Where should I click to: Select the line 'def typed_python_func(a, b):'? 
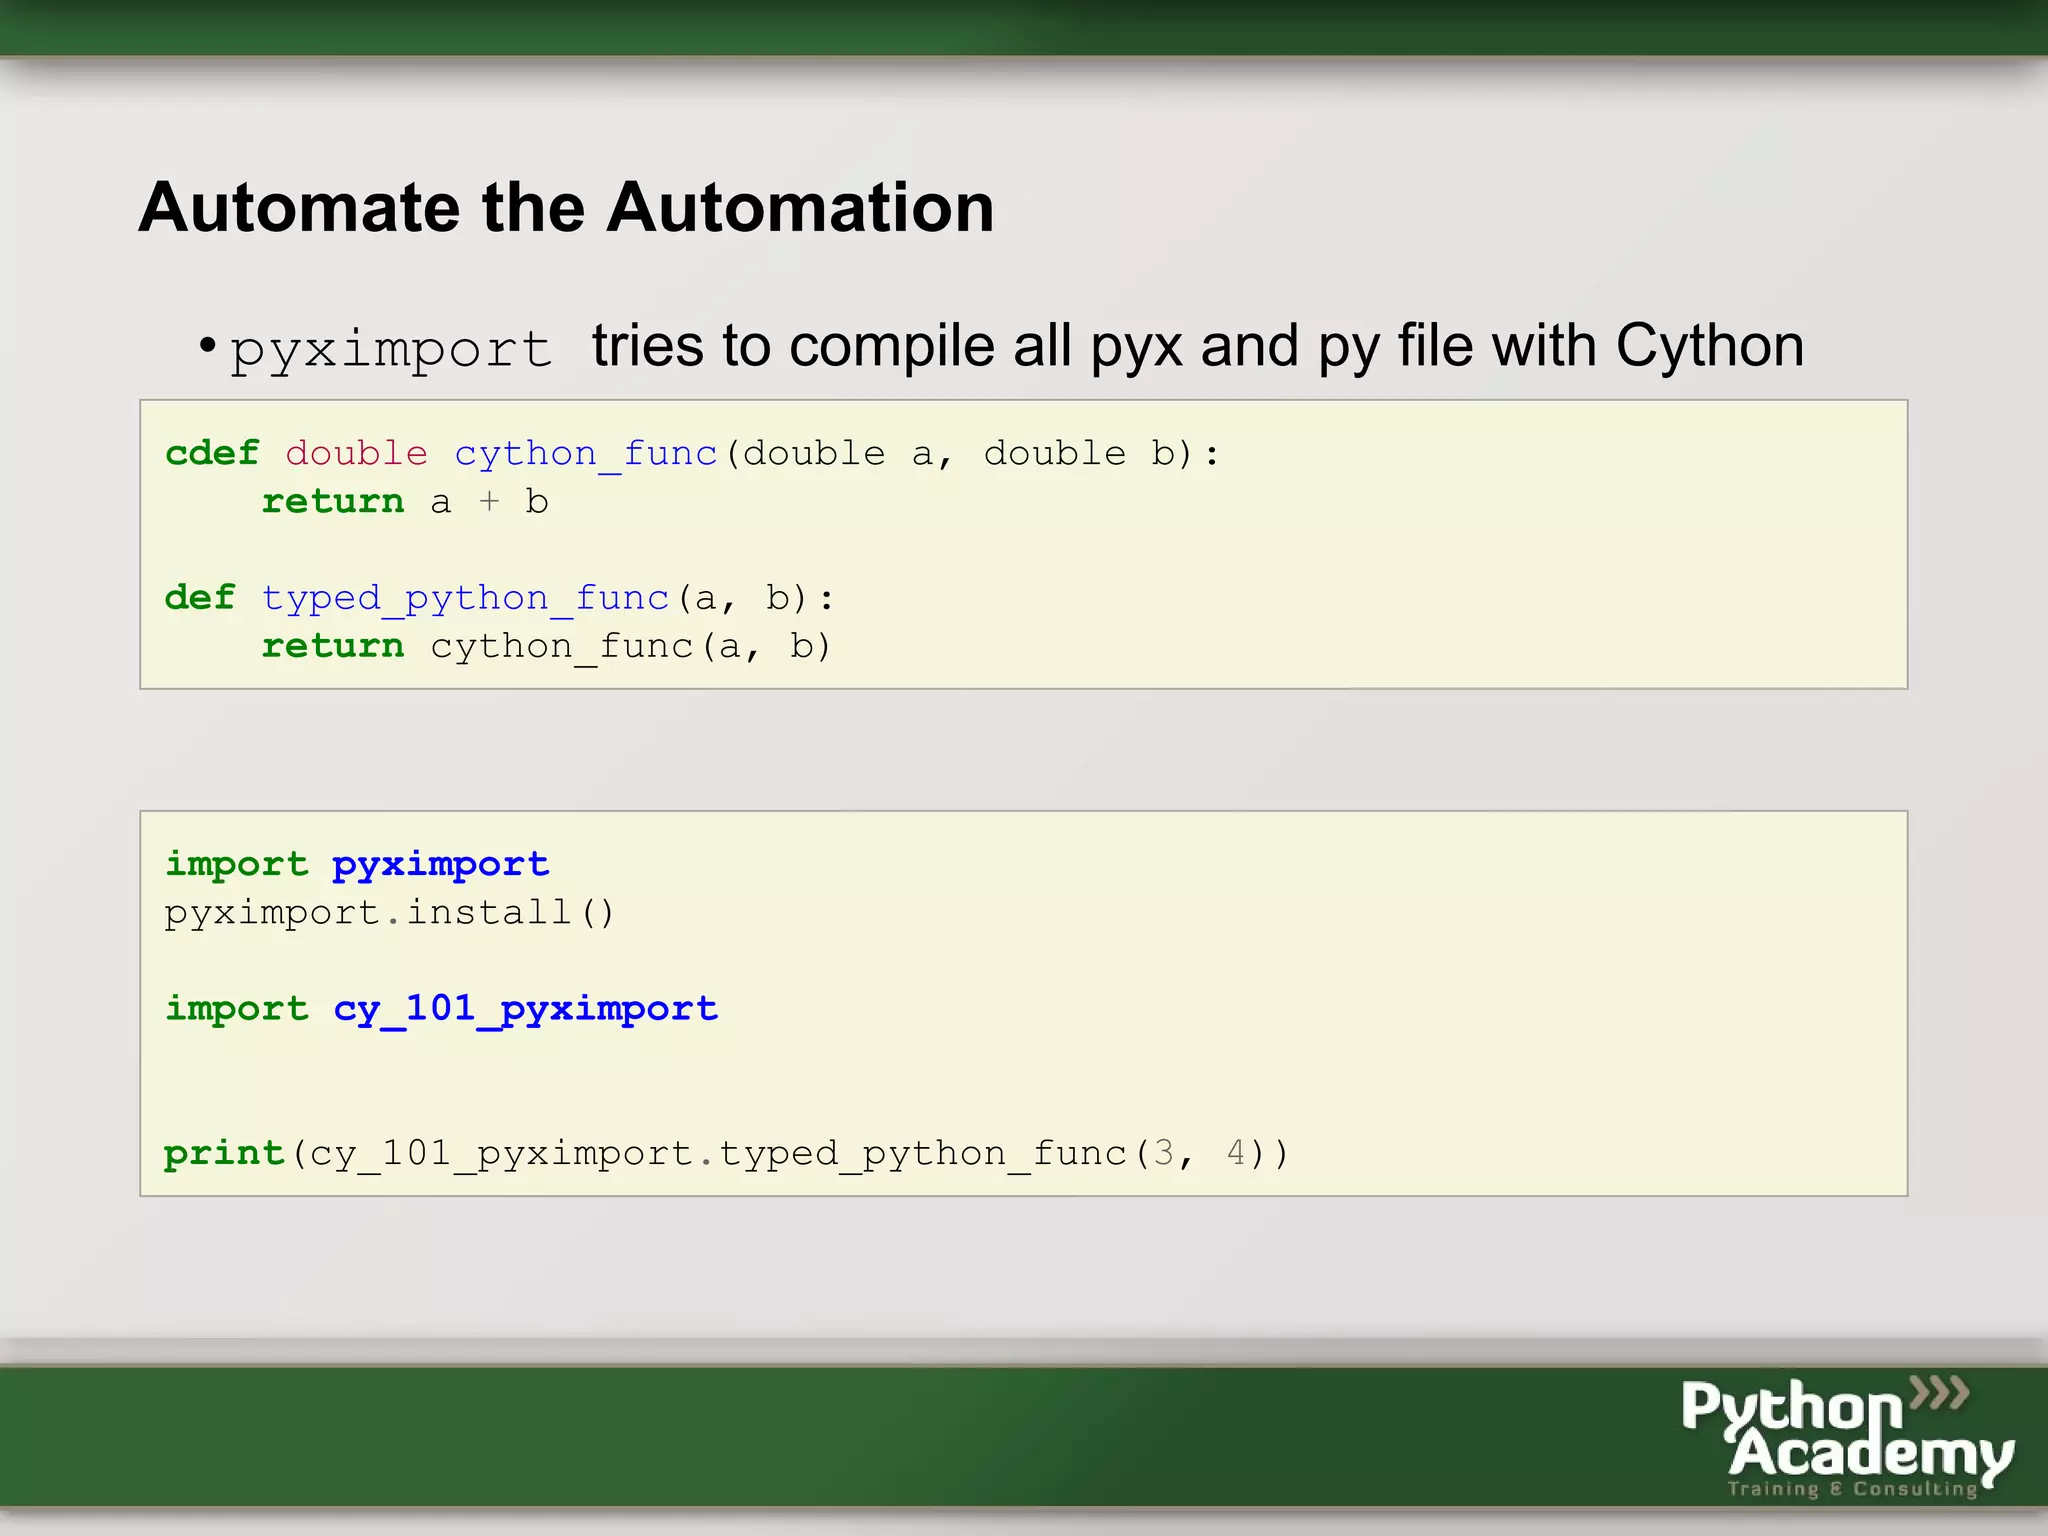point(499,599)
